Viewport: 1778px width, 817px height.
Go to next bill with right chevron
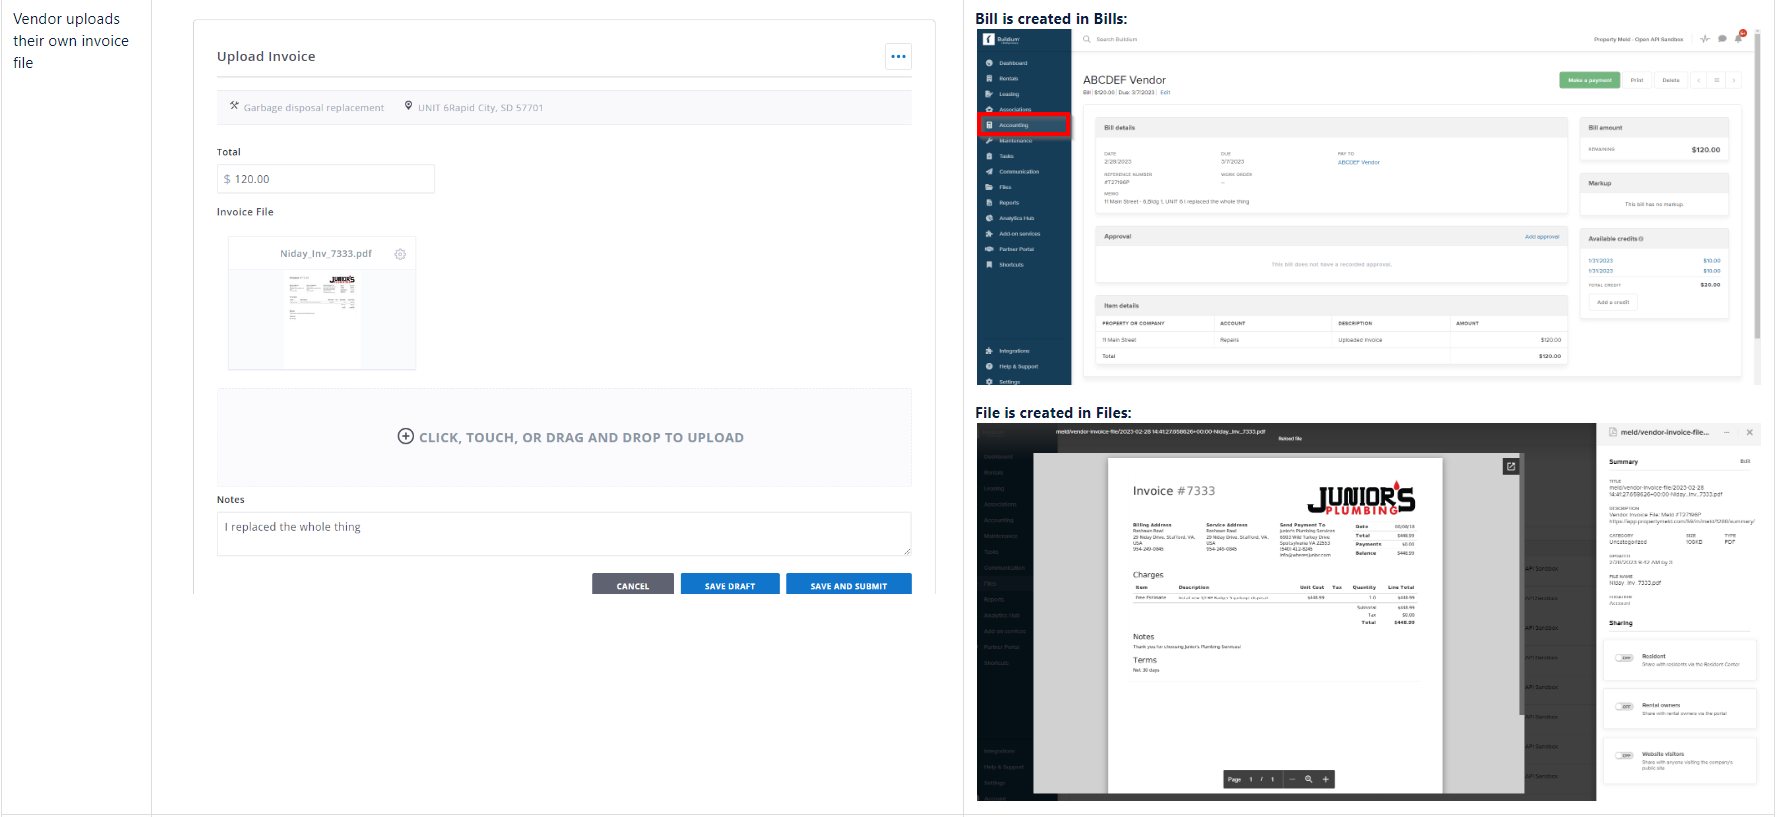pyautogui.click(x=1734, y=80)
